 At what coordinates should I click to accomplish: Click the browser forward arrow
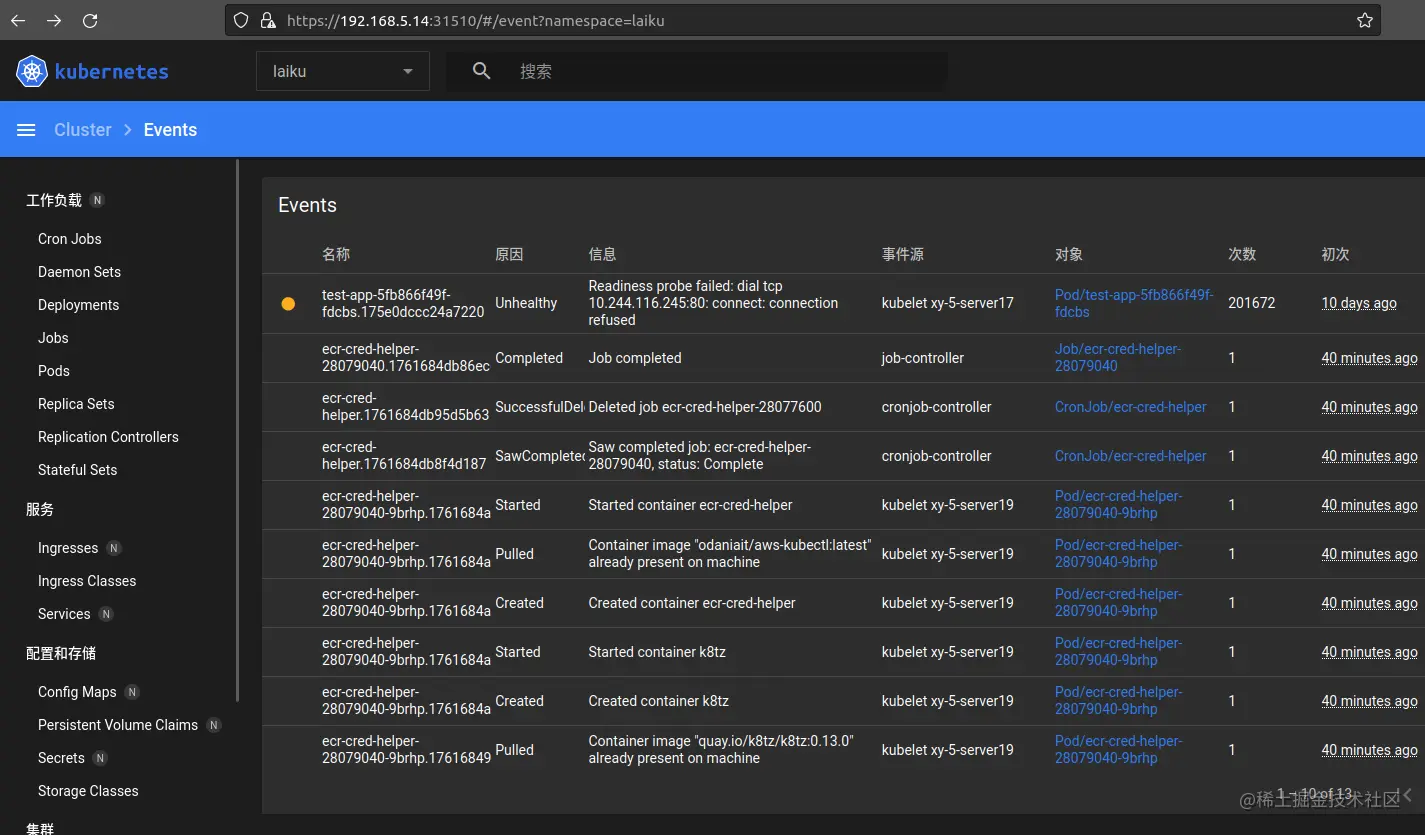pos(54,20)
